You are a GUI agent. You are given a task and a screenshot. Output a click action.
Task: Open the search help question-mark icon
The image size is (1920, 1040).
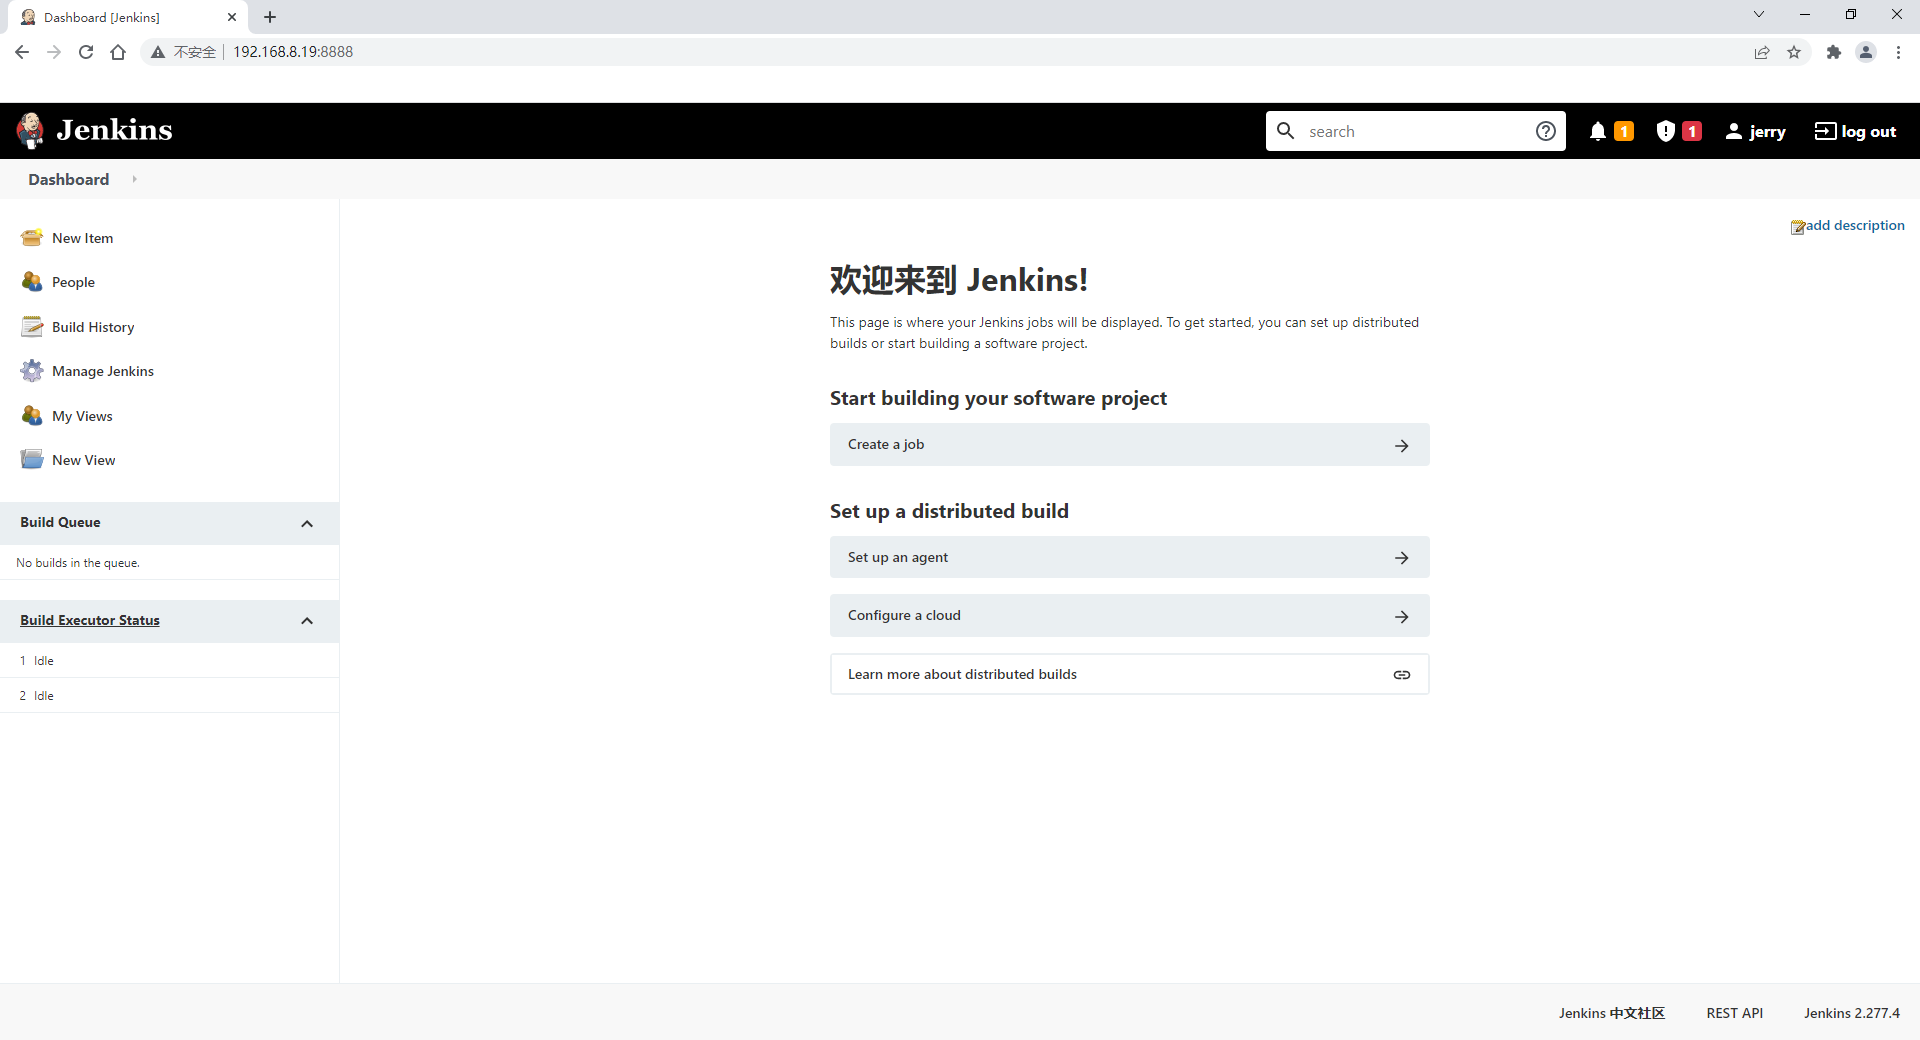[x=1545, y=131]
